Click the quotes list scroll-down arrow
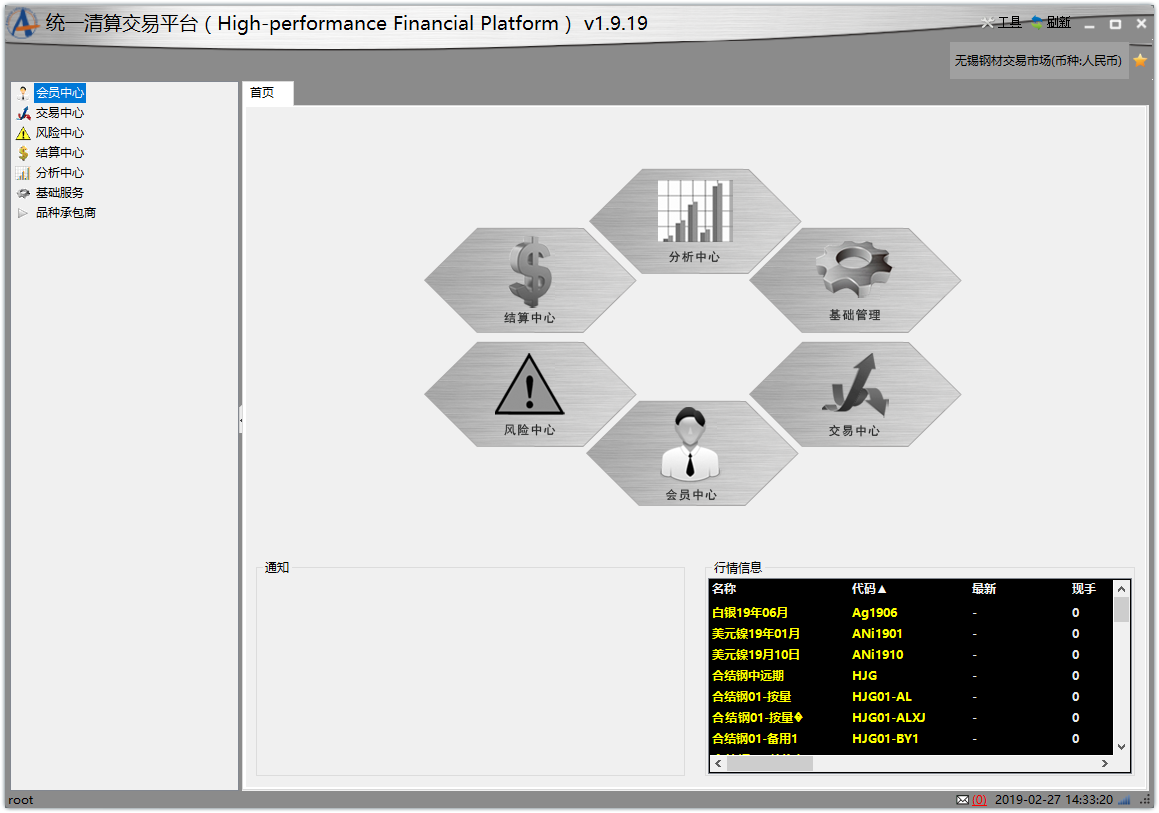1159x813 pixels. pyautogui.click(x=1121, y=746)
